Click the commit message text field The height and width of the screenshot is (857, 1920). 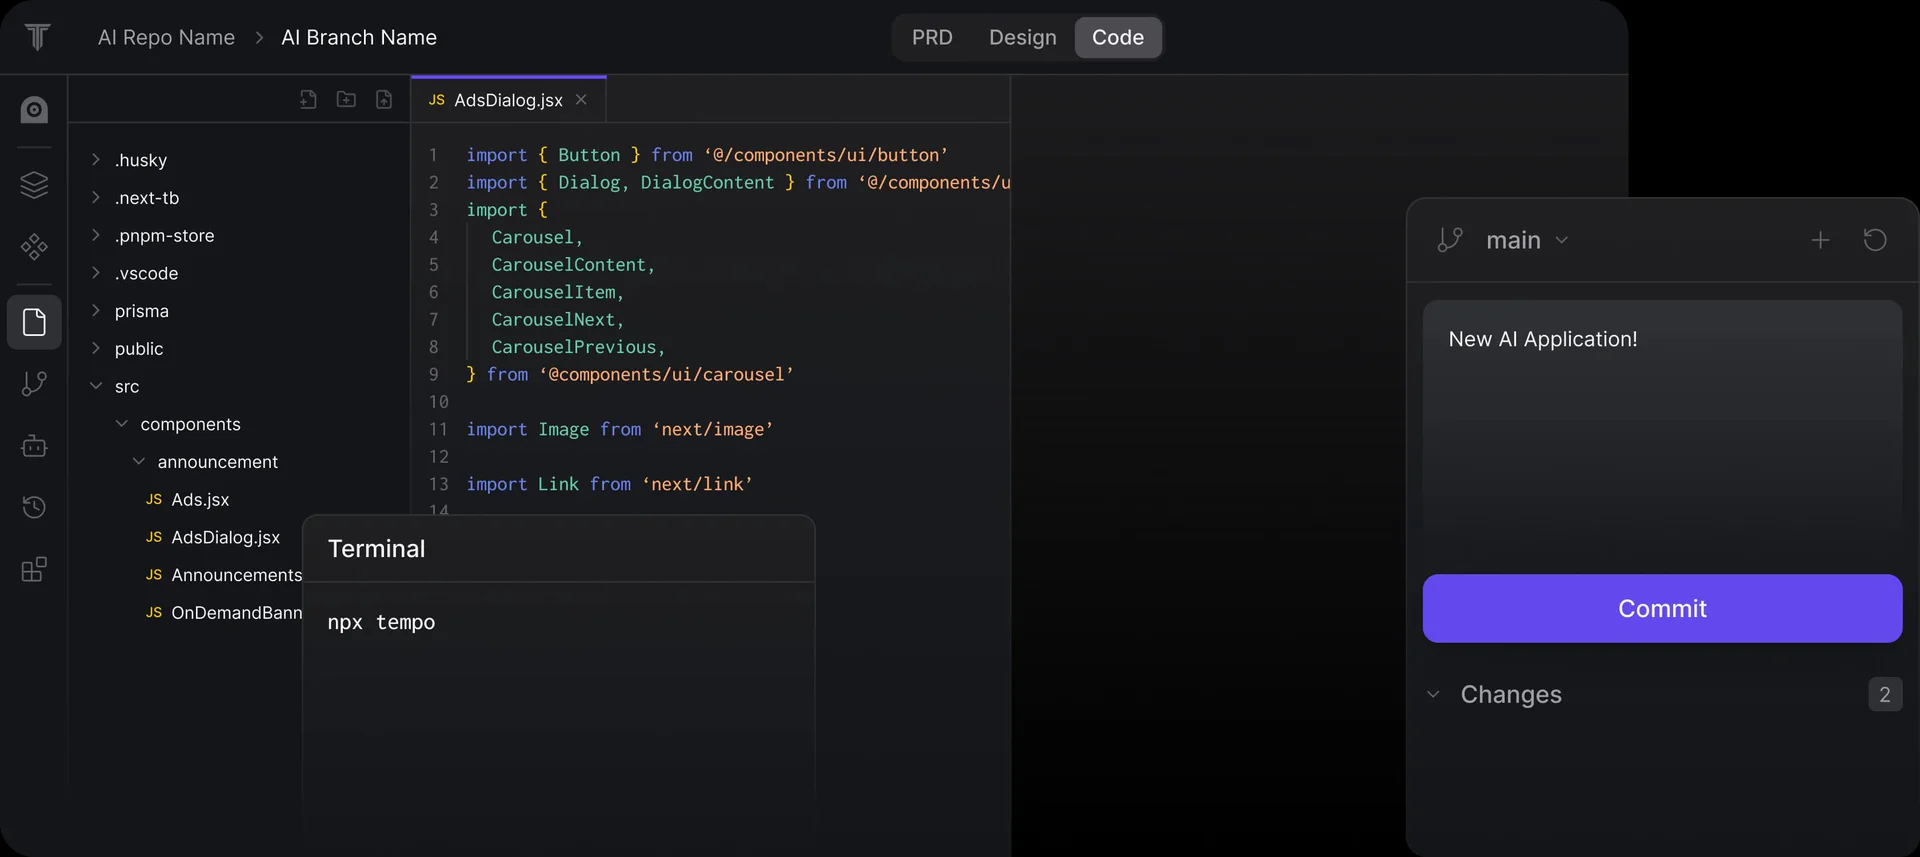(1662, 430)
